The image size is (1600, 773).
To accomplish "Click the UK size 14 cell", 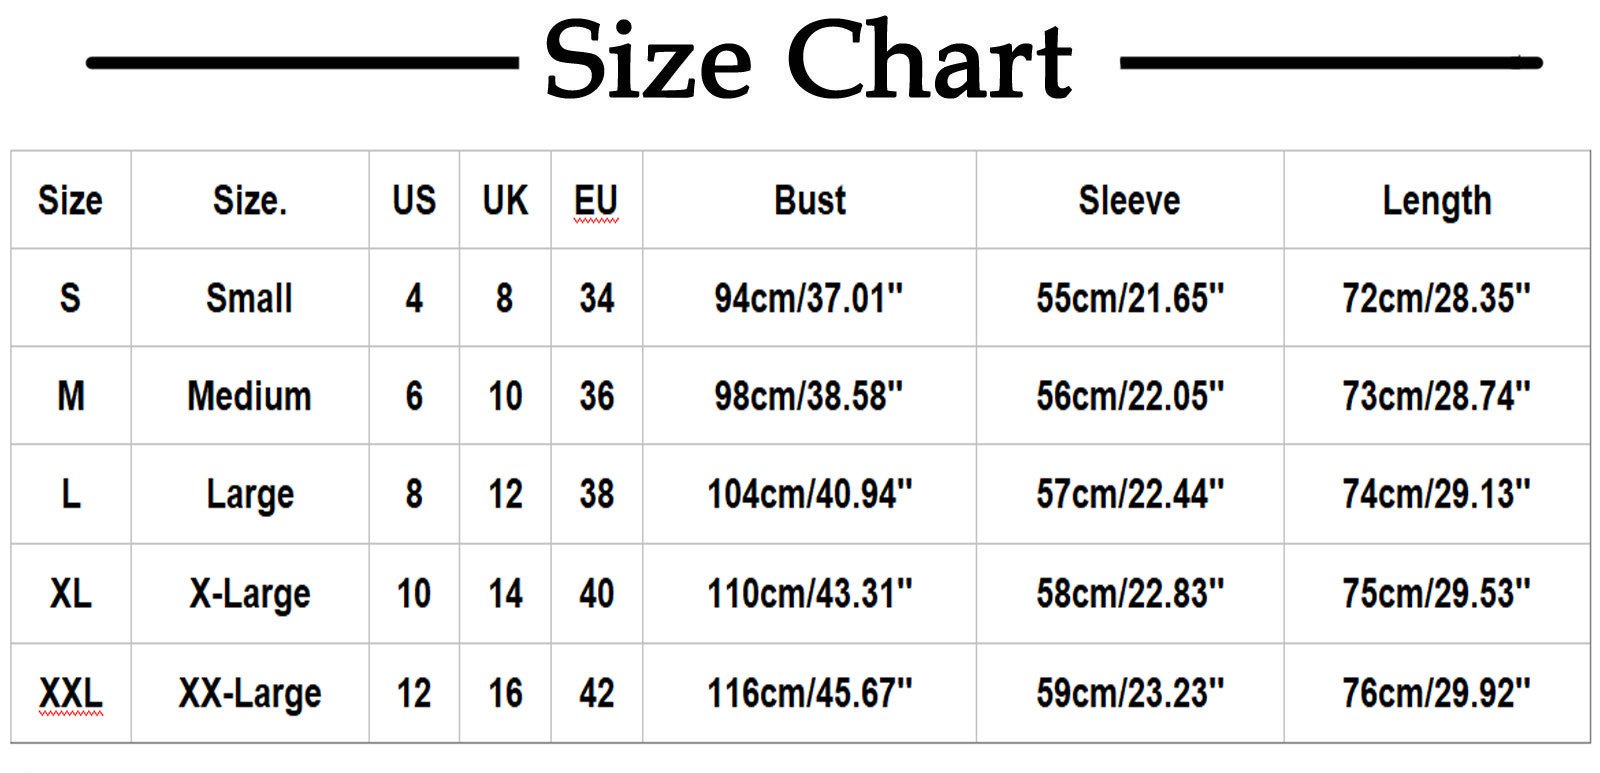I will tap(505, 594).
